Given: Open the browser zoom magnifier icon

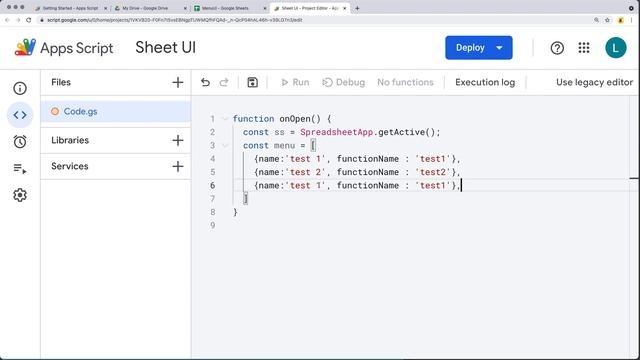Looking at the screenshot, I should coord(596,20).
